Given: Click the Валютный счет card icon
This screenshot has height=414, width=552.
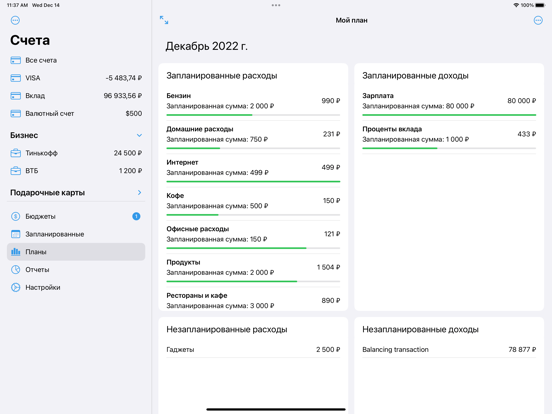Looking at the screenshot, I should (x=15, y=113).
